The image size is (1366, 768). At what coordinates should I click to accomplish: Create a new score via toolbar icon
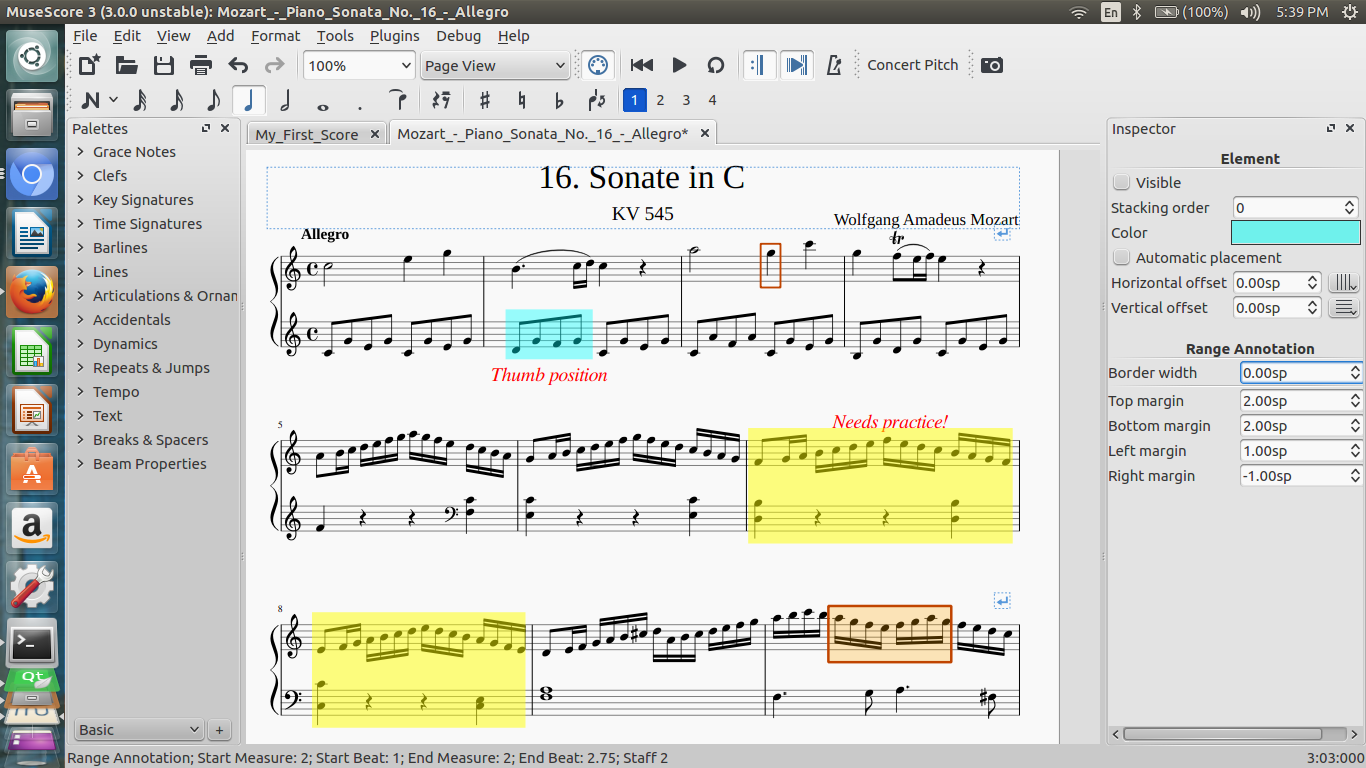(90, 65)
